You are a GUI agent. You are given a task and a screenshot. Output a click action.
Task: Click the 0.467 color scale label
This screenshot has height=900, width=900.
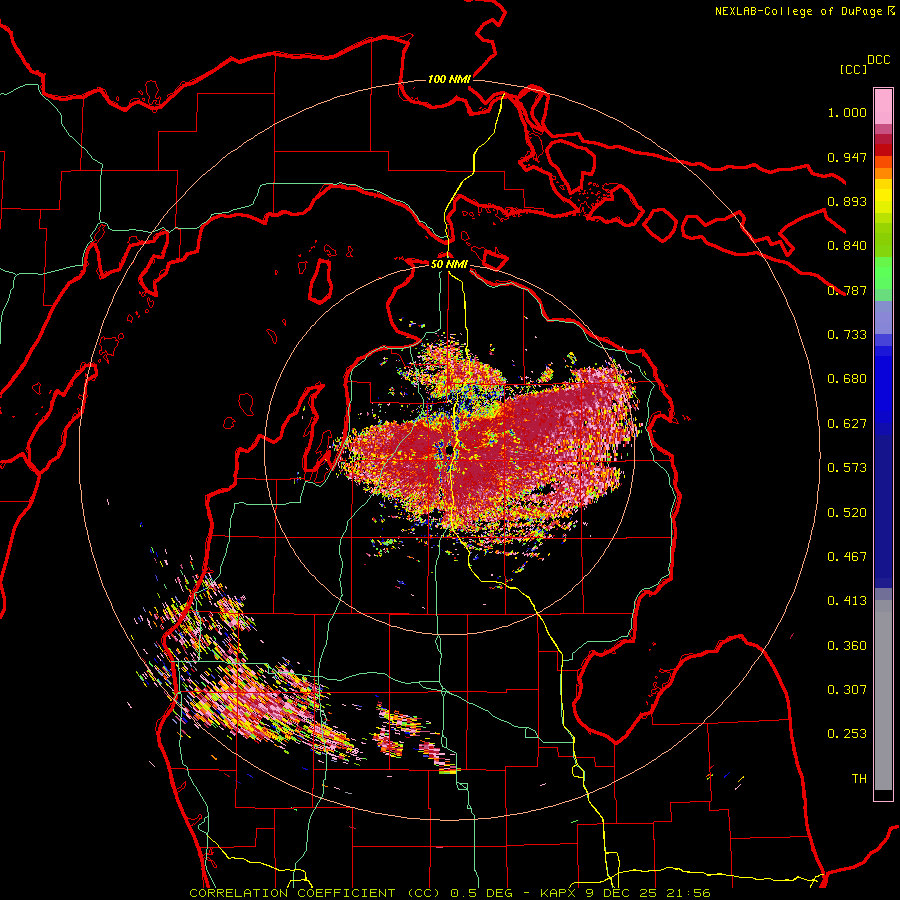click(x=847, y=557)
